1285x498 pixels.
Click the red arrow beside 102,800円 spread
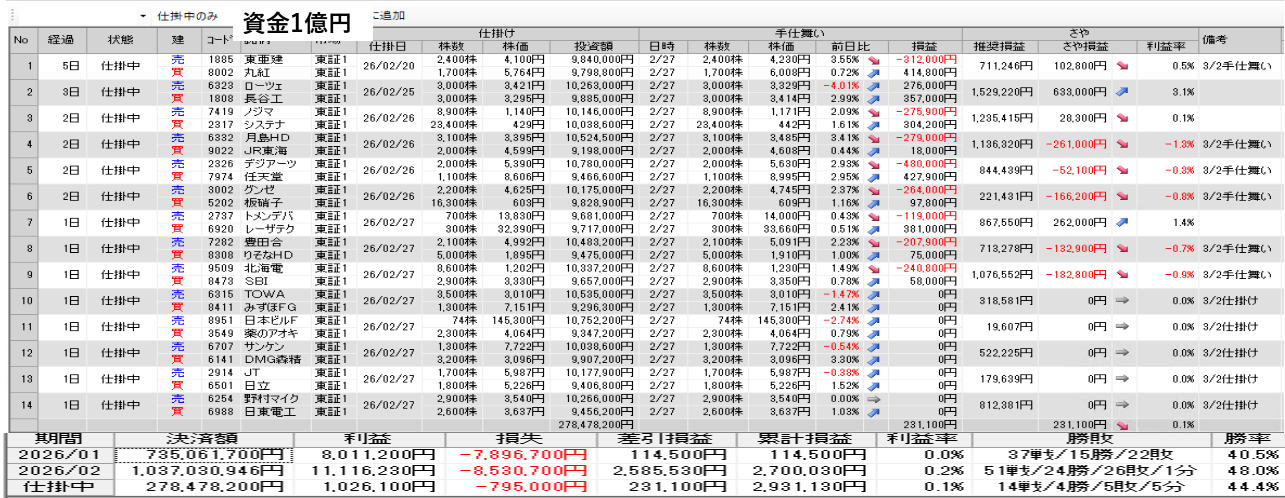(x=1121, y=66)
